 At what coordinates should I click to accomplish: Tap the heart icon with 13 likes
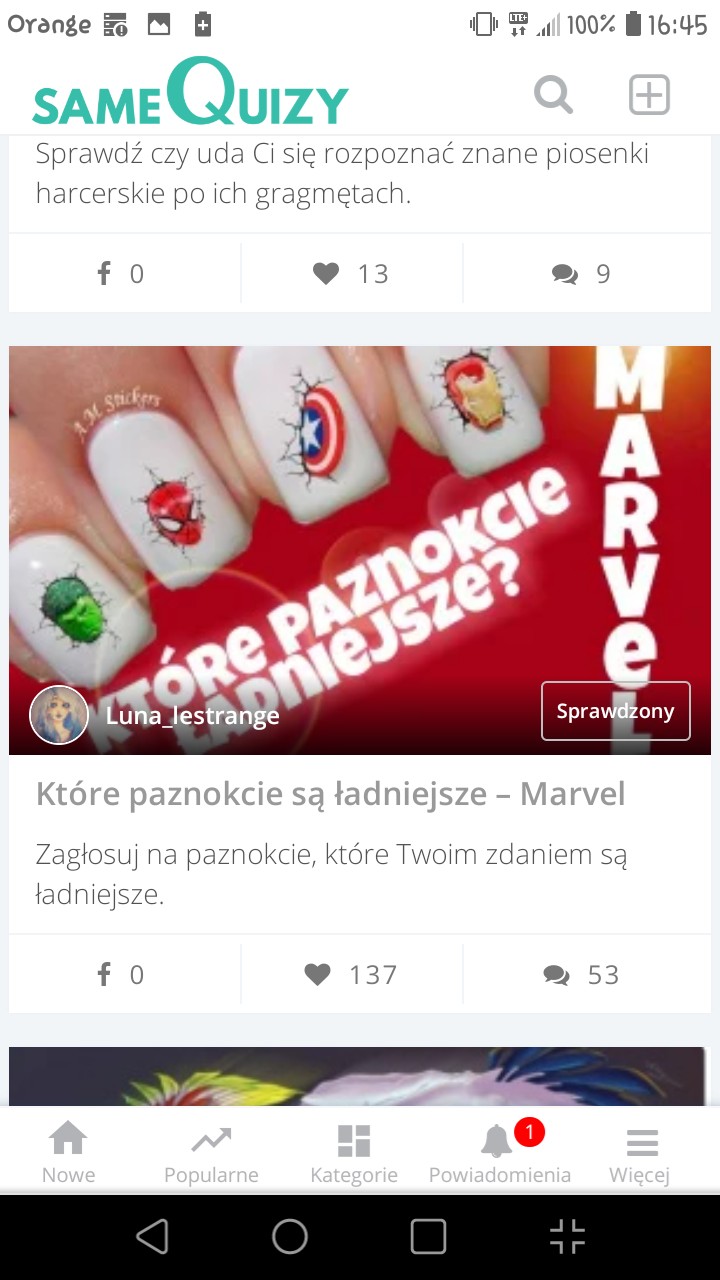click(x=351, y=274)
